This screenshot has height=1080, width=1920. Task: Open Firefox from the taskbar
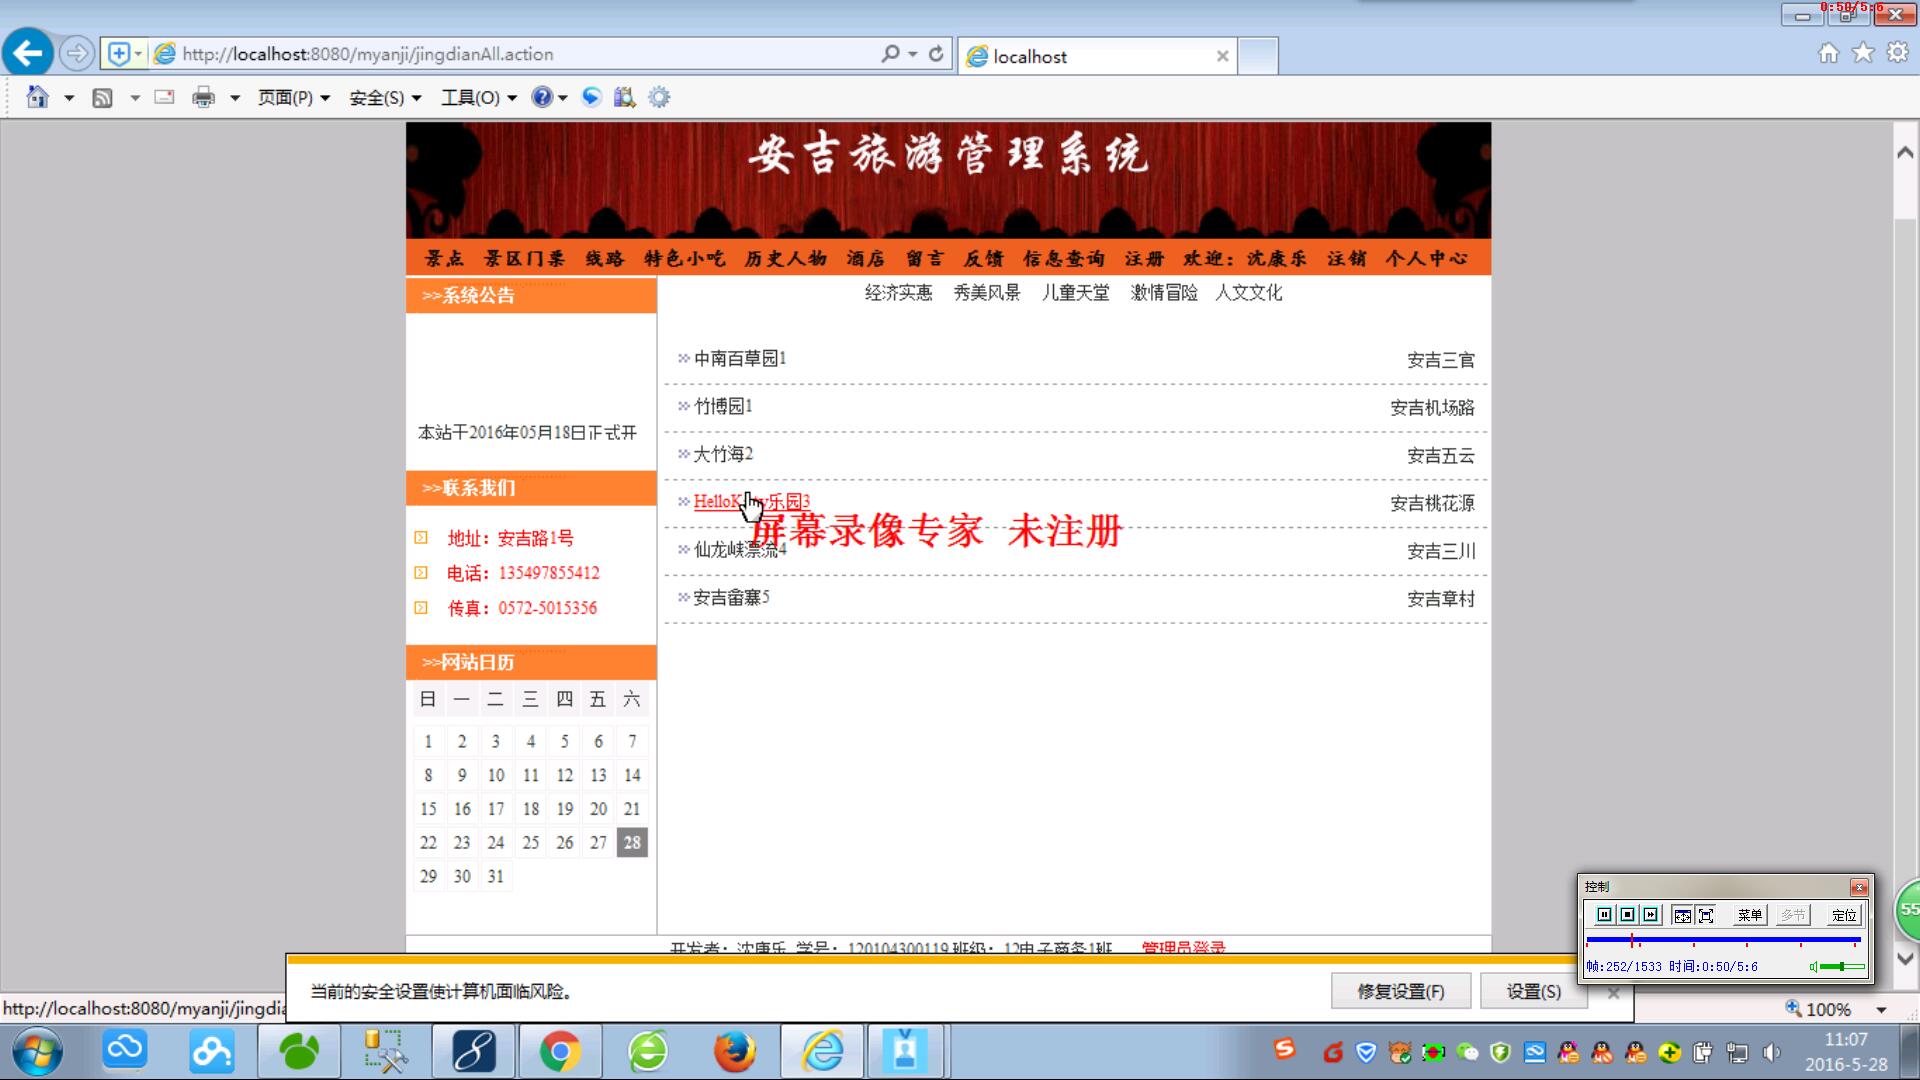[x=735, y=1052]
